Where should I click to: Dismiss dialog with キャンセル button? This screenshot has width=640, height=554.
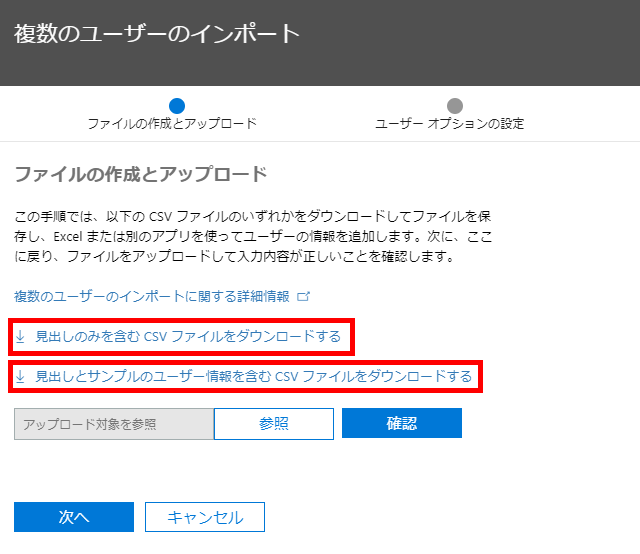[205, 517]
